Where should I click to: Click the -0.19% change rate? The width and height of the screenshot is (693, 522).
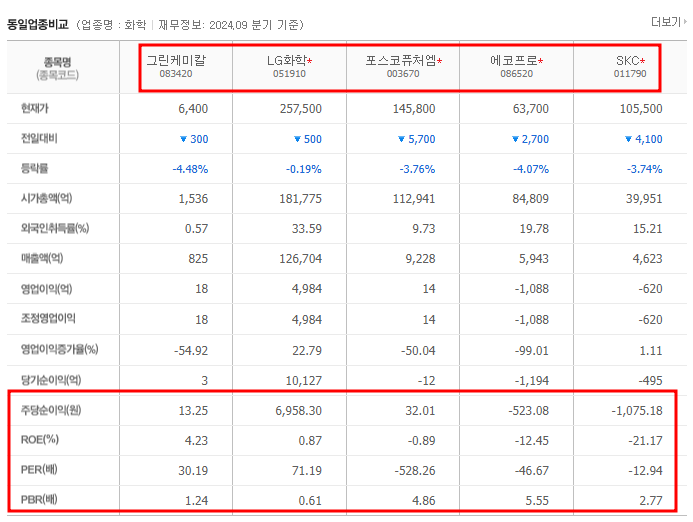[x=304, y=169]
